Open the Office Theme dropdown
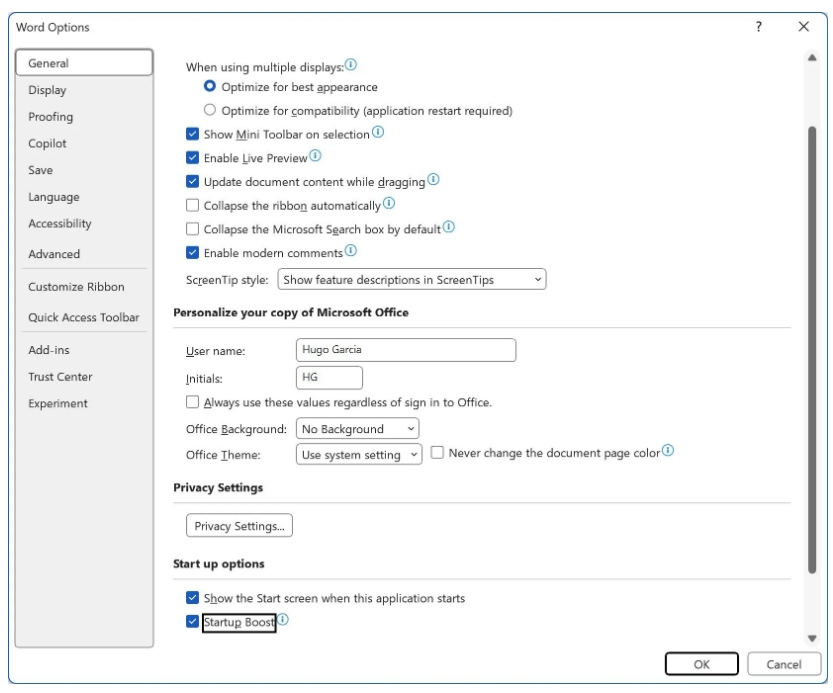 359,455
